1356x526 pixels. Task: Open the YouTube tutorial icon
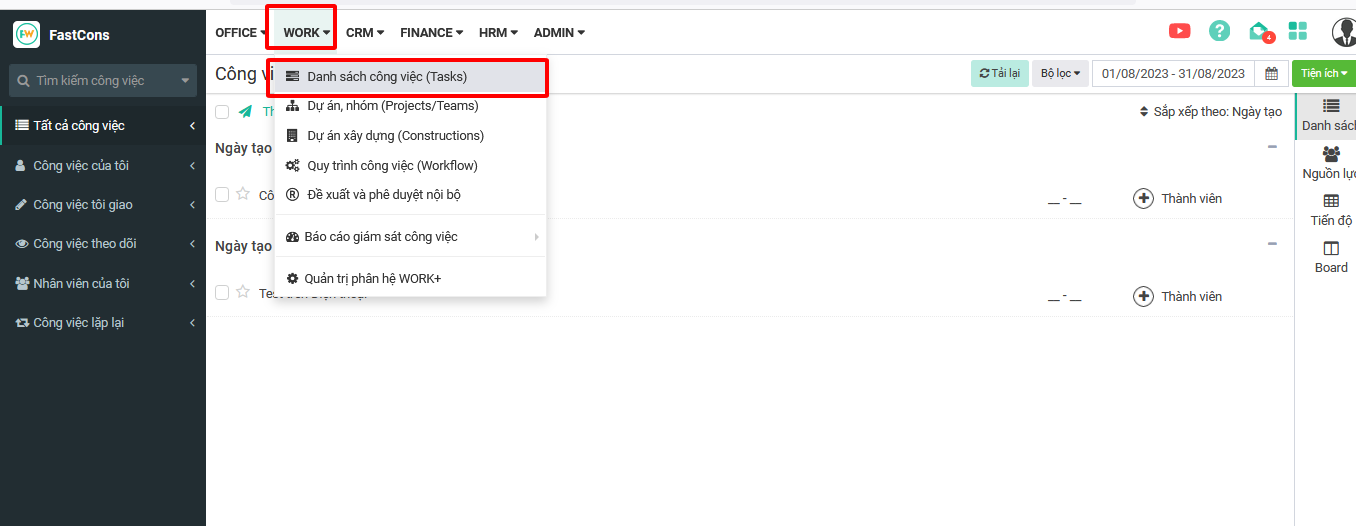point(1179,31)
